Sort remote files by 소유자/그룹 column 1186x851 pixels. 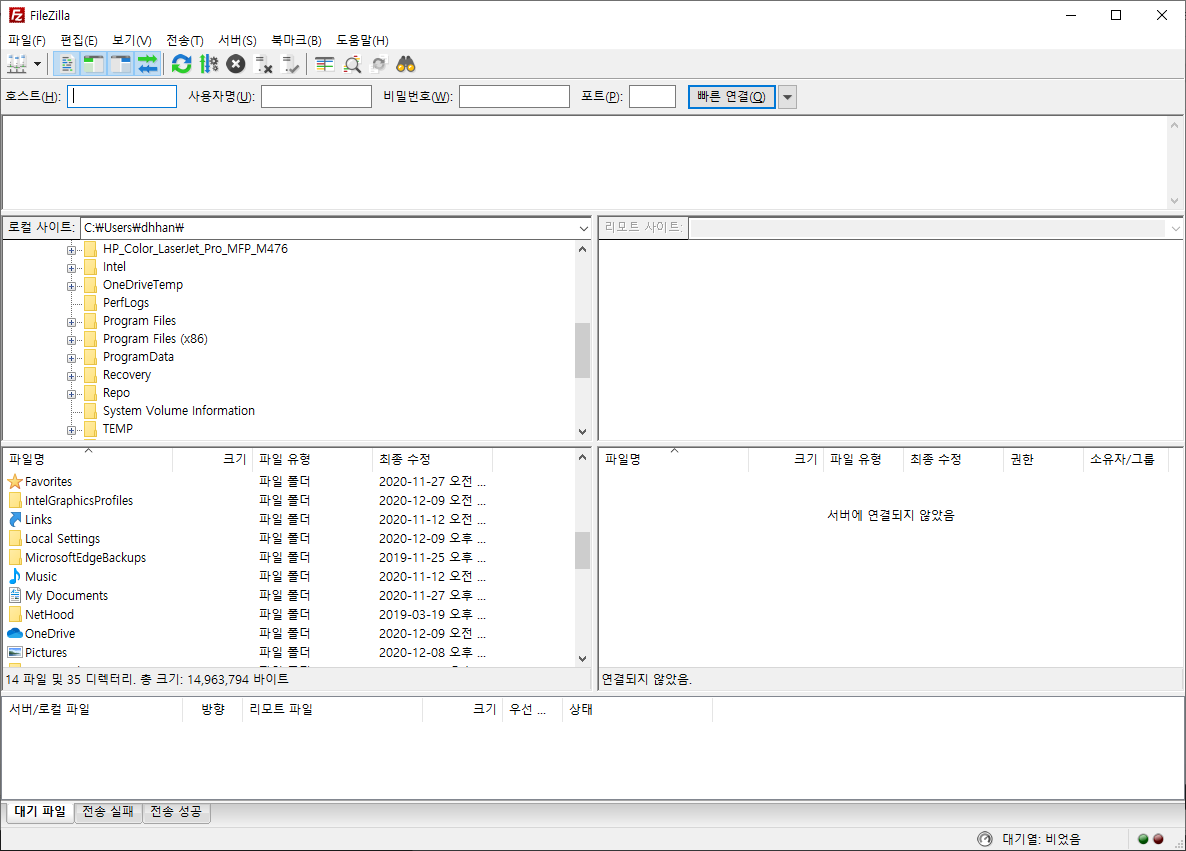[x=1125, y=459]
